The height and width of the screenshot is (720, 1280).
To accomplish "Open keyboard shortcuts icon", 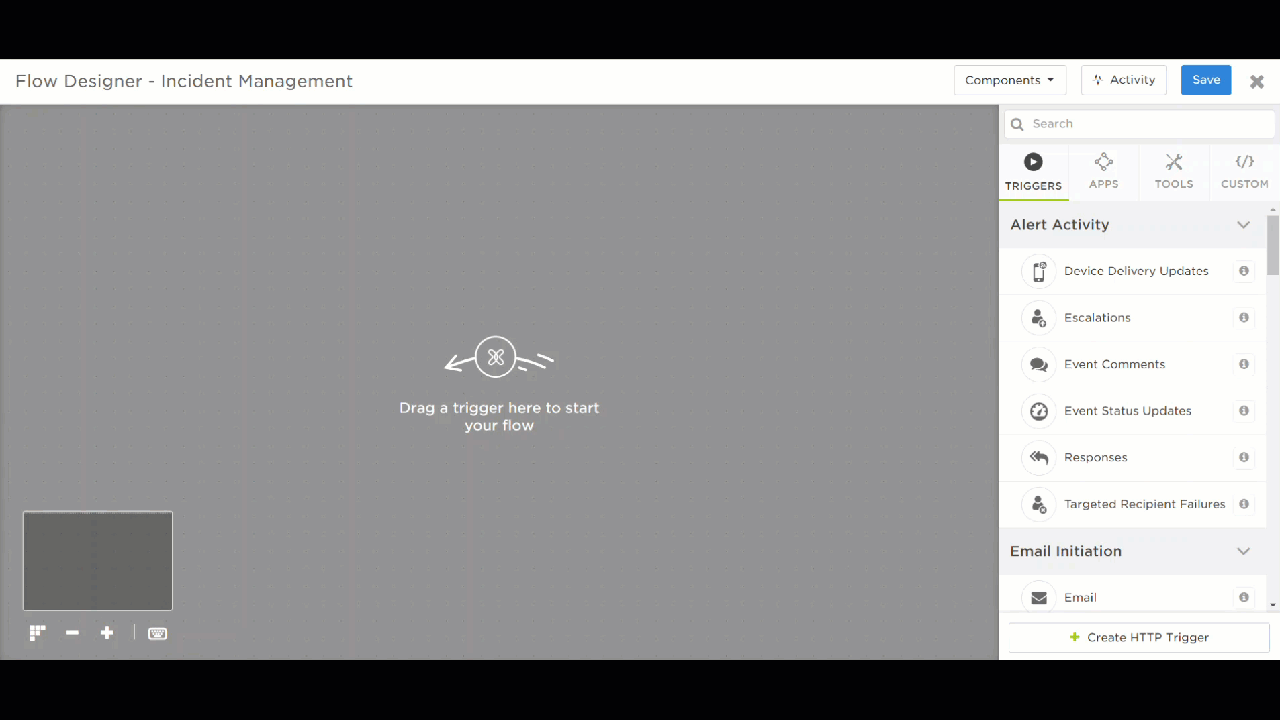I will [x=157, y=633].
